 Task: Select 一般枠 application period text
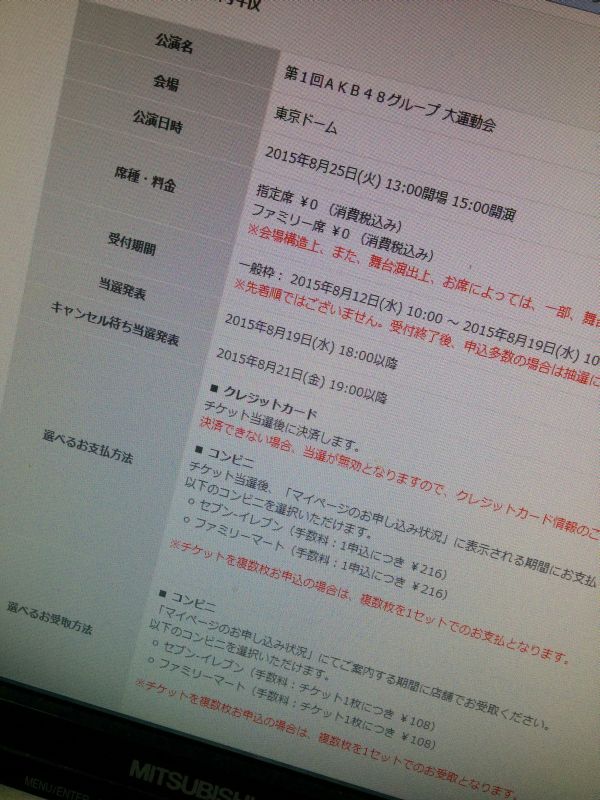(418, 313)
